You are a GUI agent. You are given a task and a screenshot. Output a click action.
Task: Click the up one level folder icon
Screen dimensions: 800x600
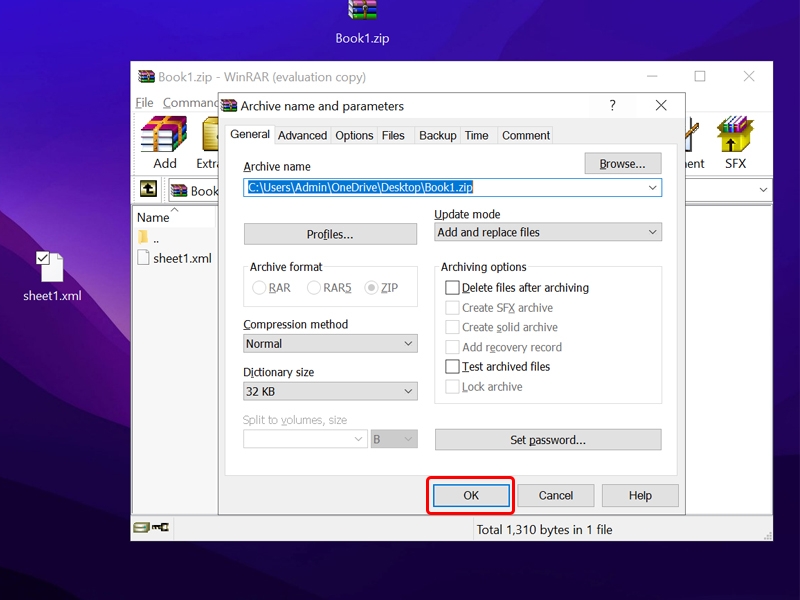(x=148, y=189)
